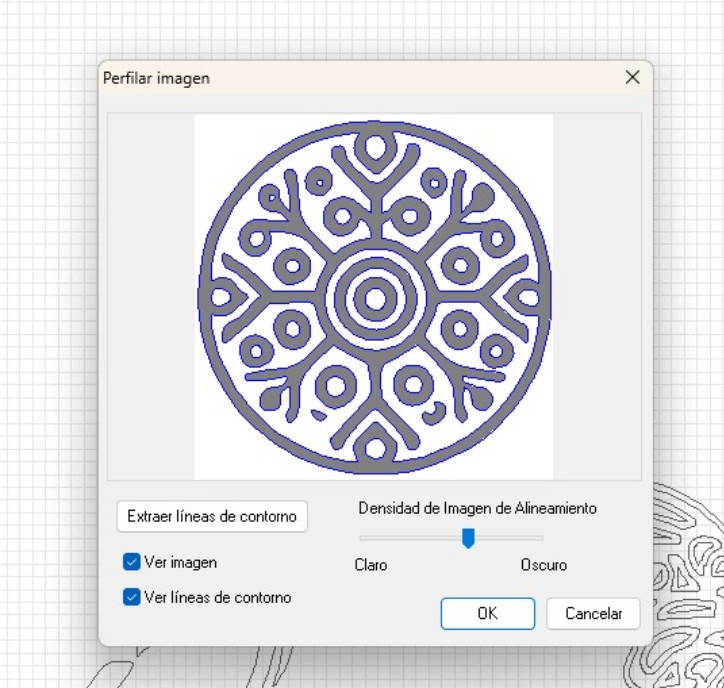Click the Extraer líneas de contorno button

click(212, 516)
